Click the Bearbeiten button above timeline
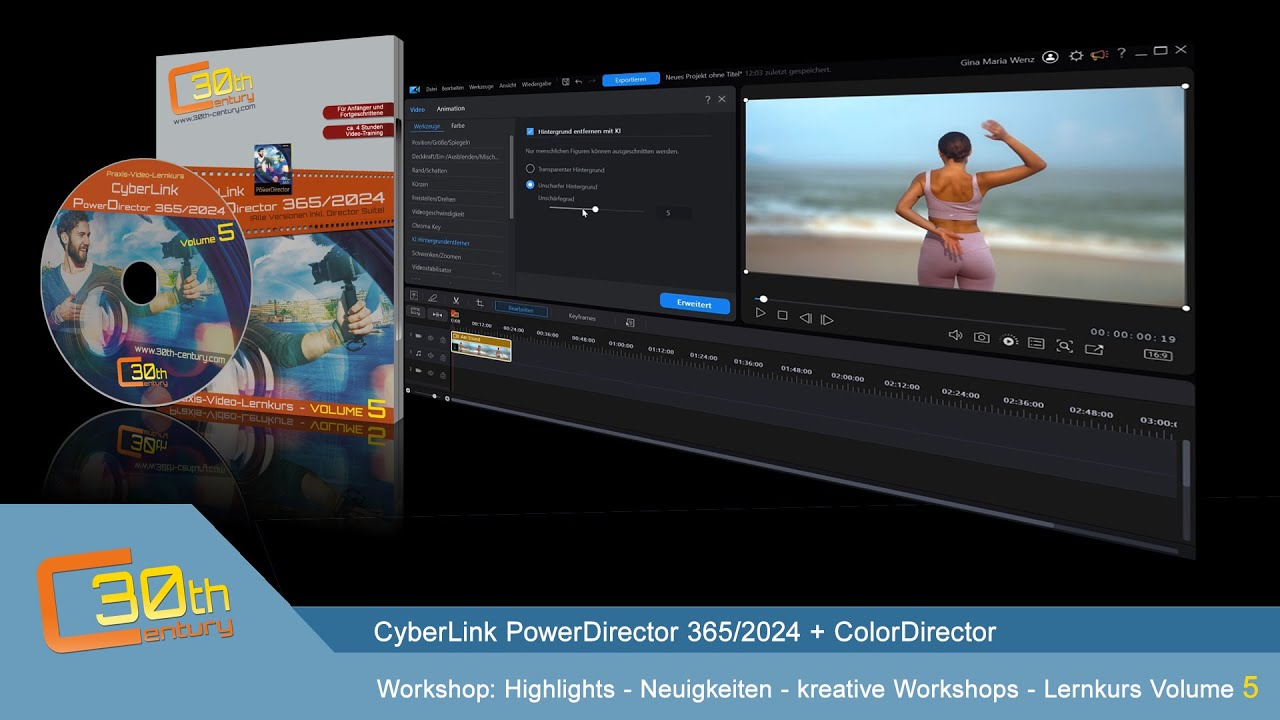This screenshot has height=720, width=1280. click(521, 310)
